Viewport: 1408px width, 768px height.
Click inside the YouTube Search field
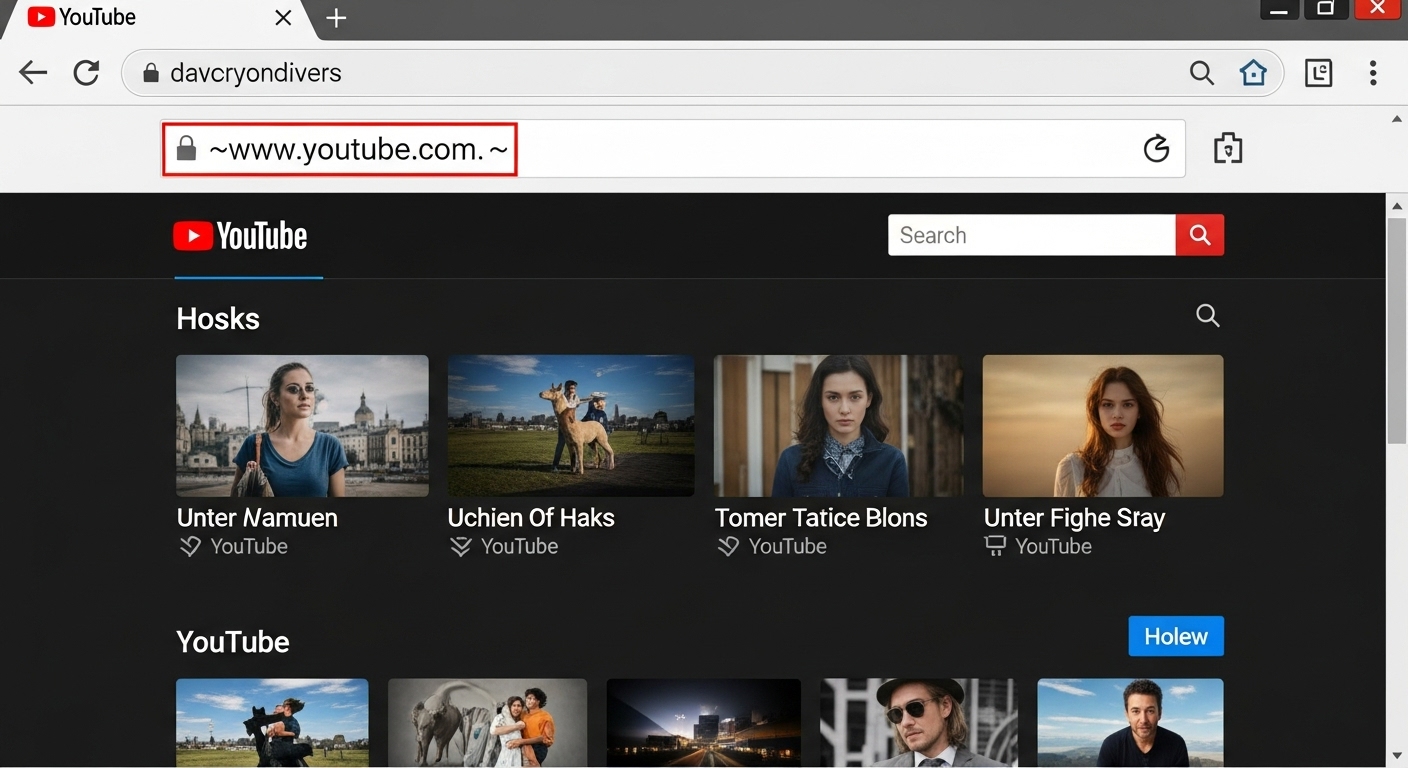click(1032, 235)
